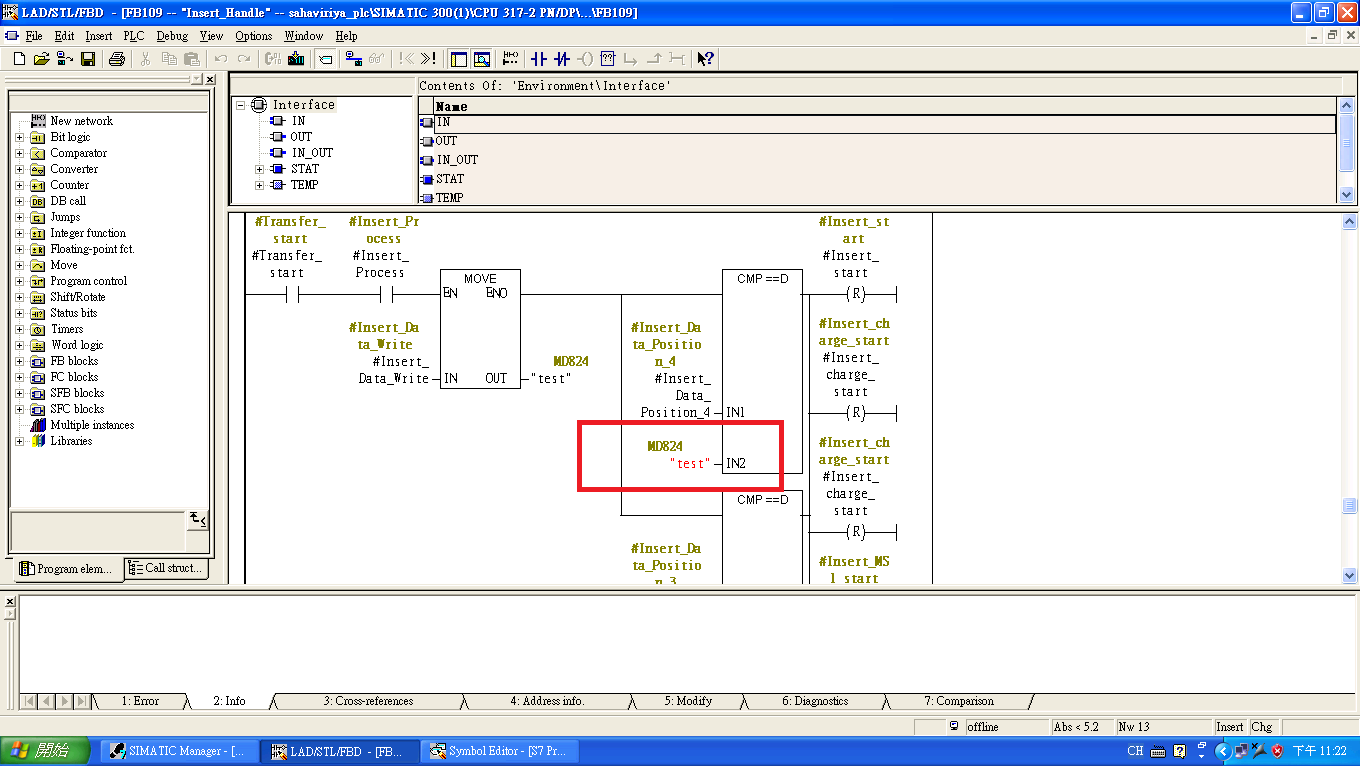
Task: Toggle the Overview panel toolbar icon
Action: coord(458,59)
